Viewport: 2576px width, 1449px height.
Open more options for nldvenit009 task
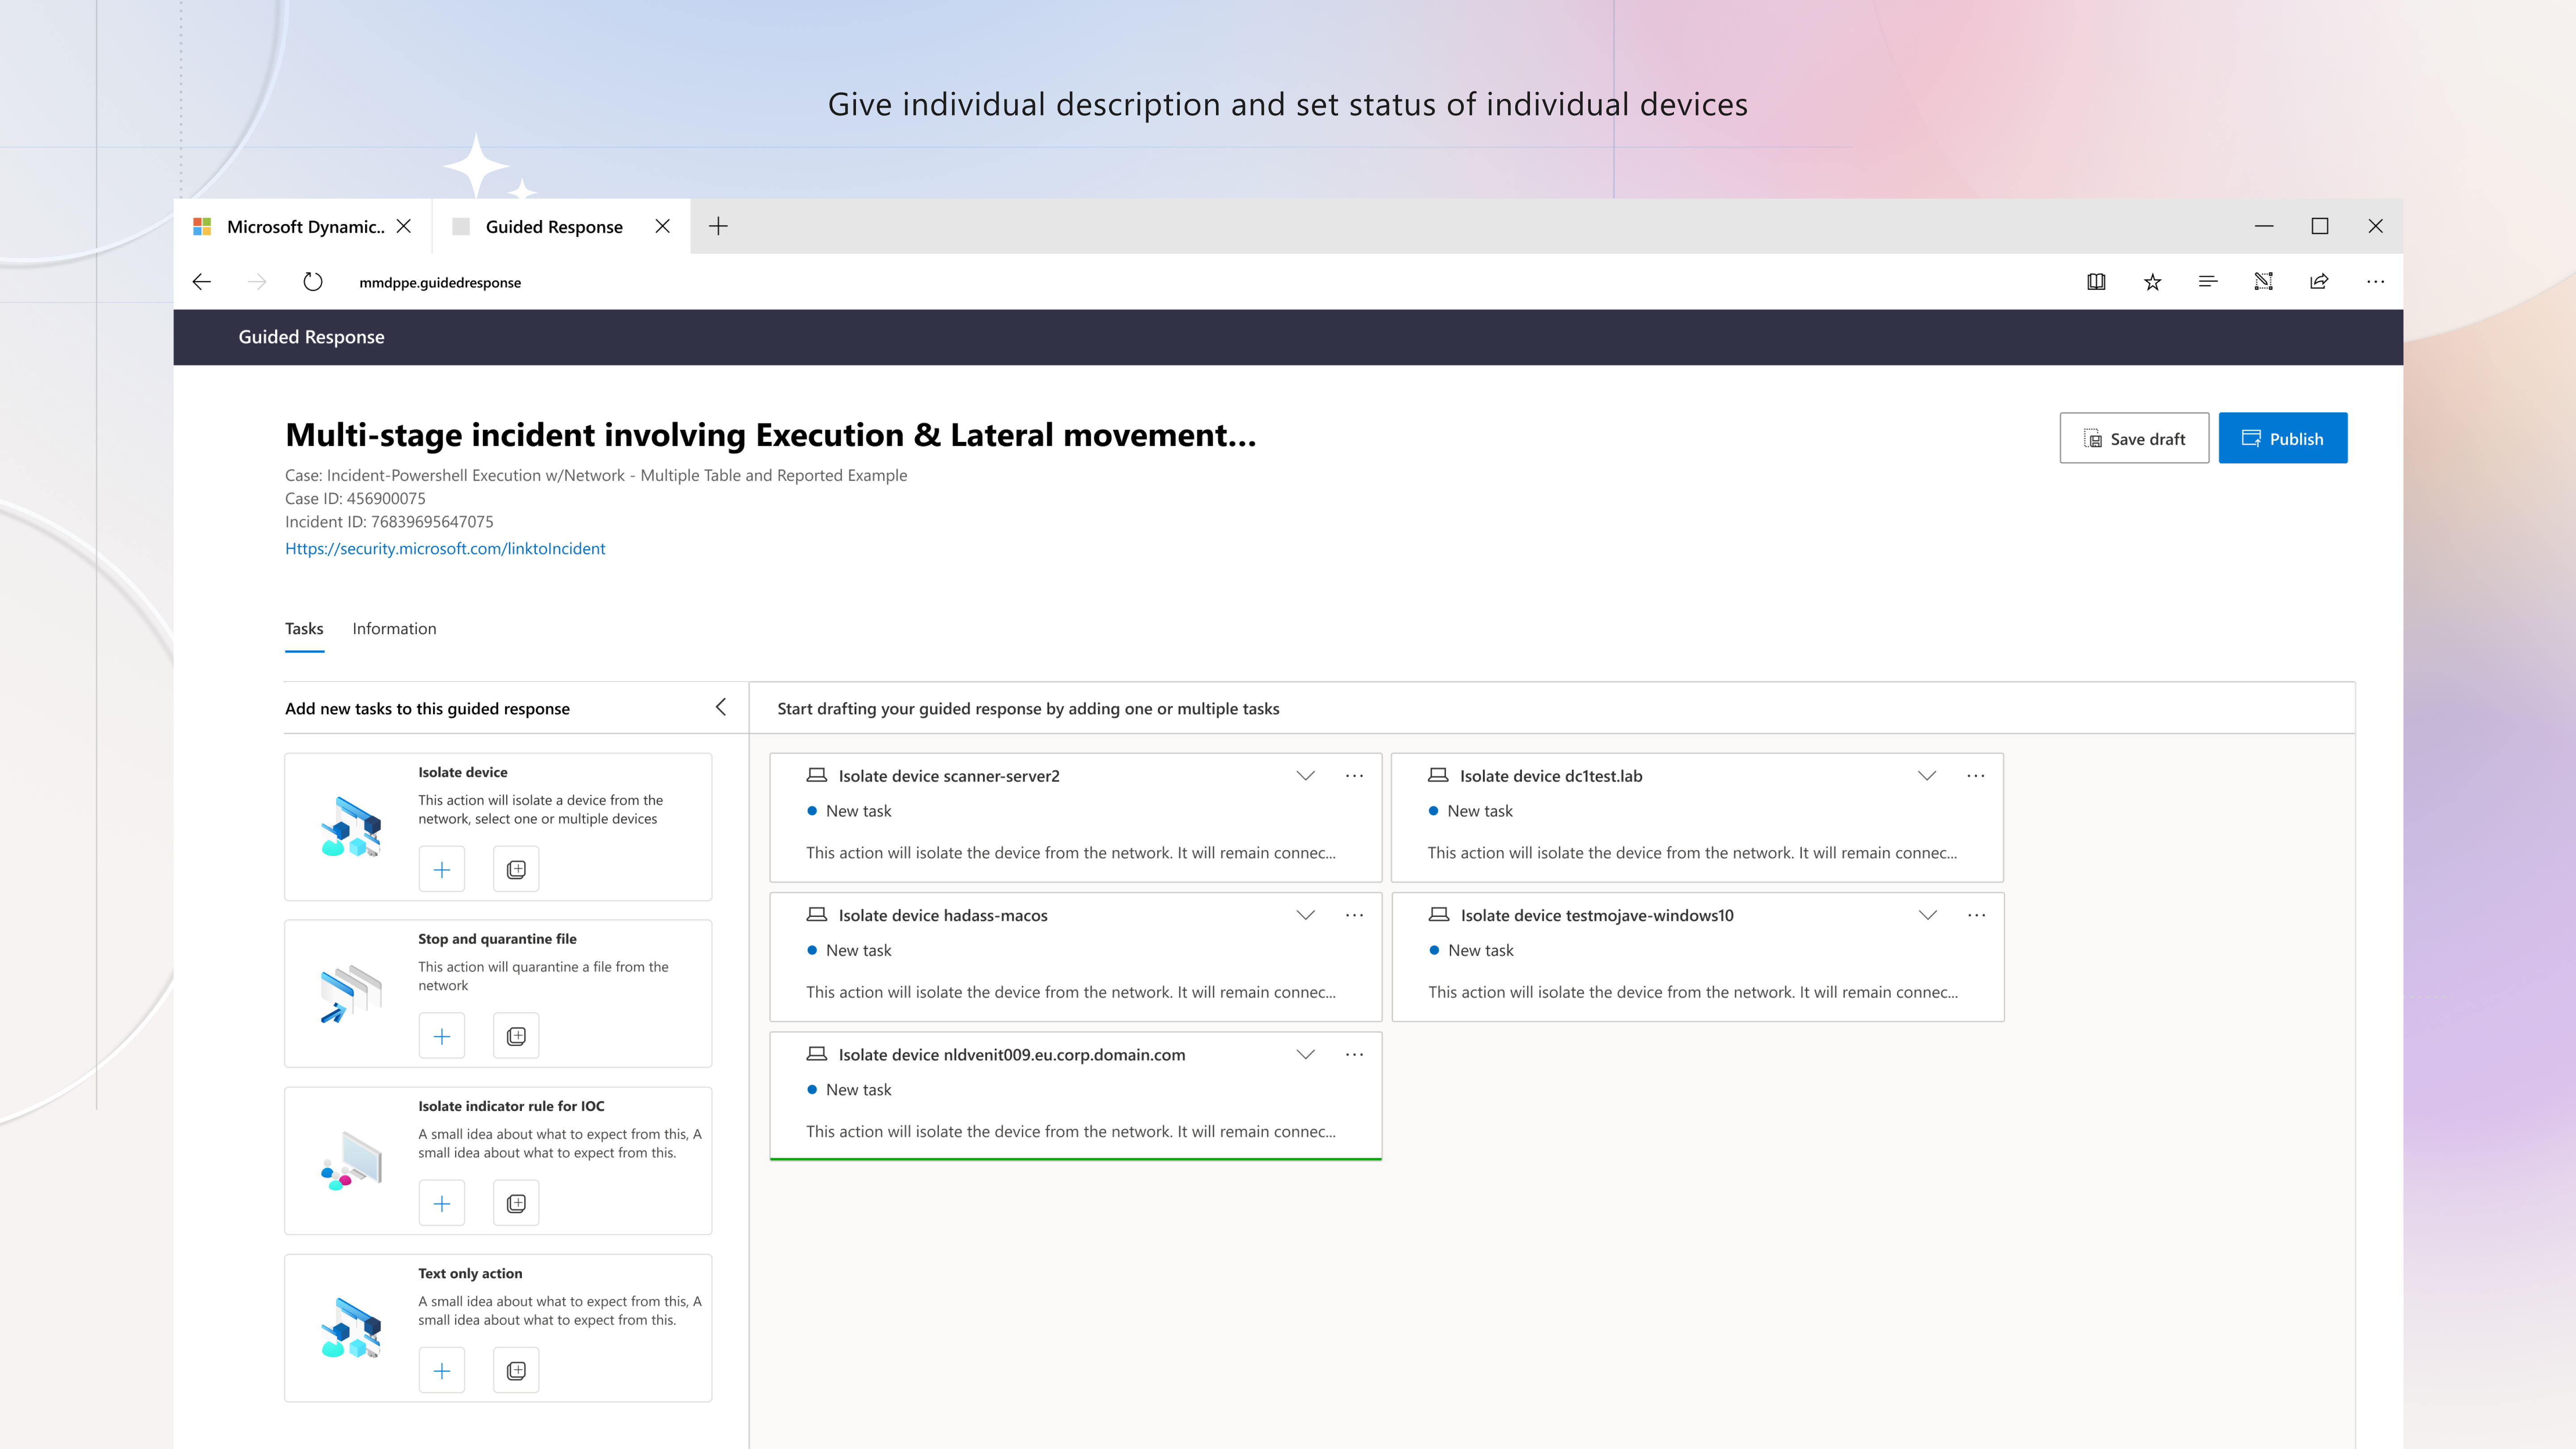(1354, 1054)
